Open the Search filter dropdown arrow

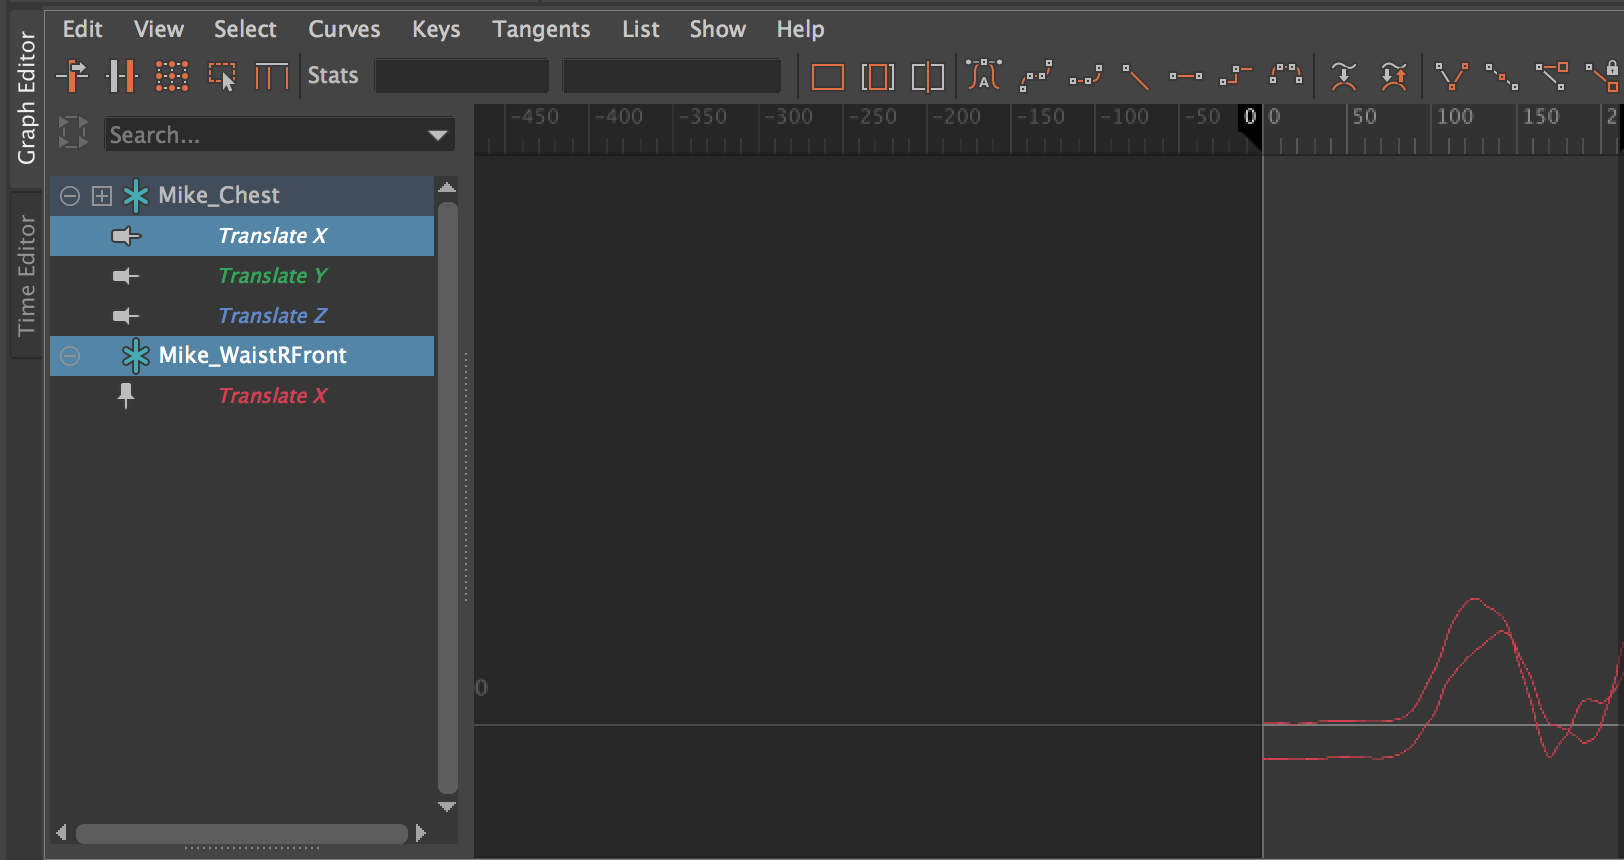click(x=437, y=135)
